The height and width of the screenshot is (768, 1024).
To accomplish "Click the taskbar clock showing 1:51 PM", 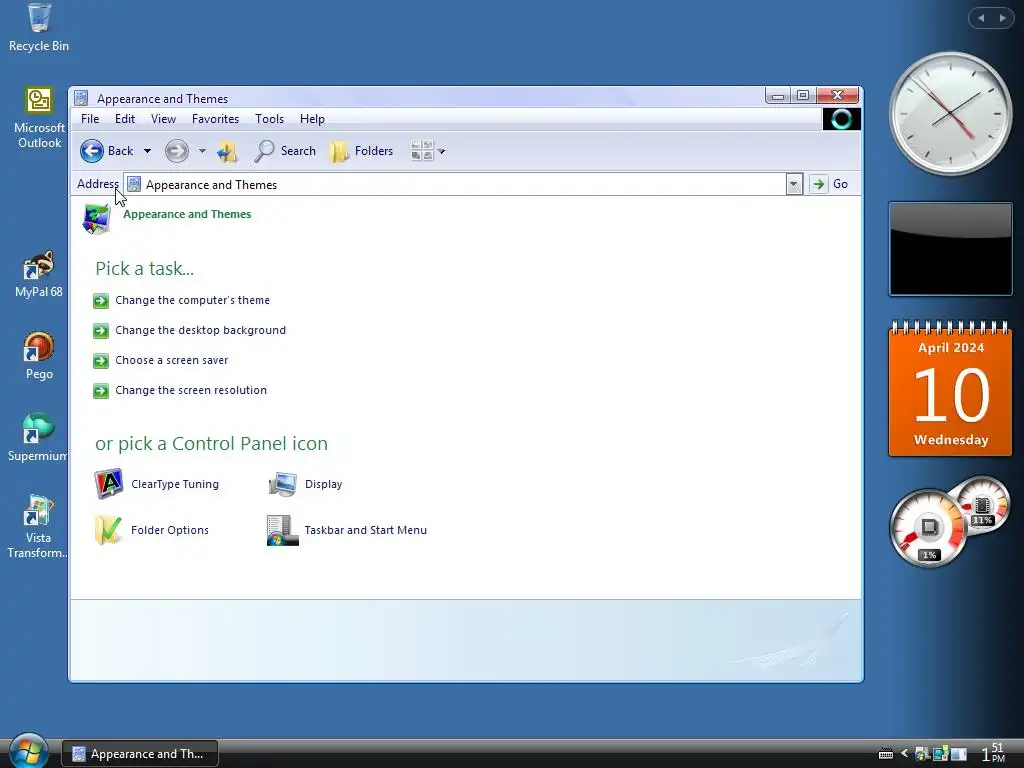I will pyautogui.click(x=993, y=753).
